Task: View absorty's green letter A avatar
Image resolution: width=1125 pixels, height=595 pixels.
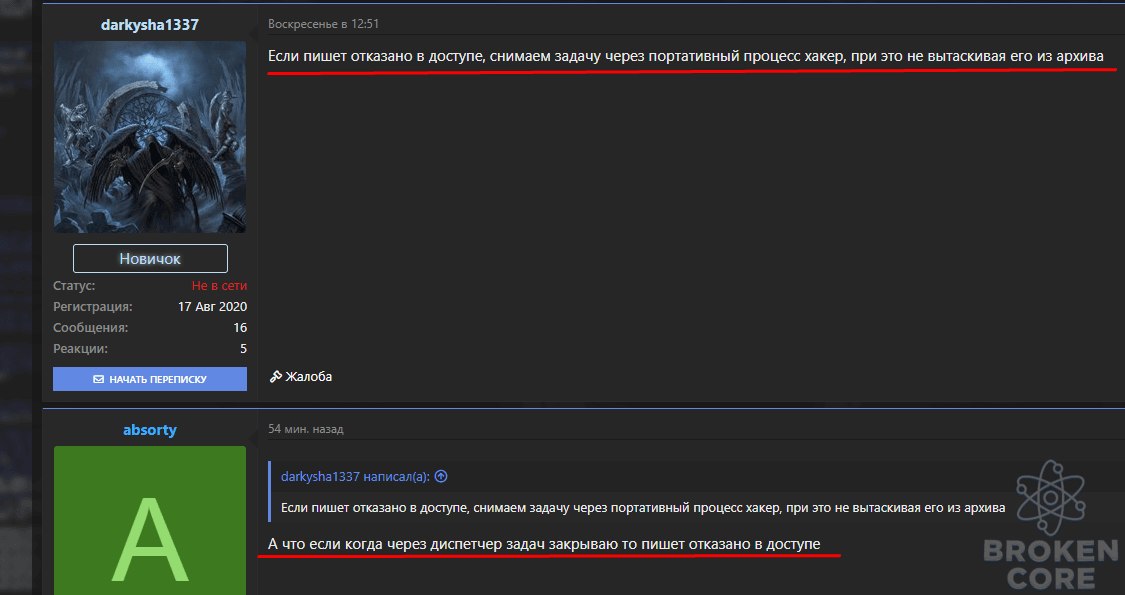Action: 150,520
